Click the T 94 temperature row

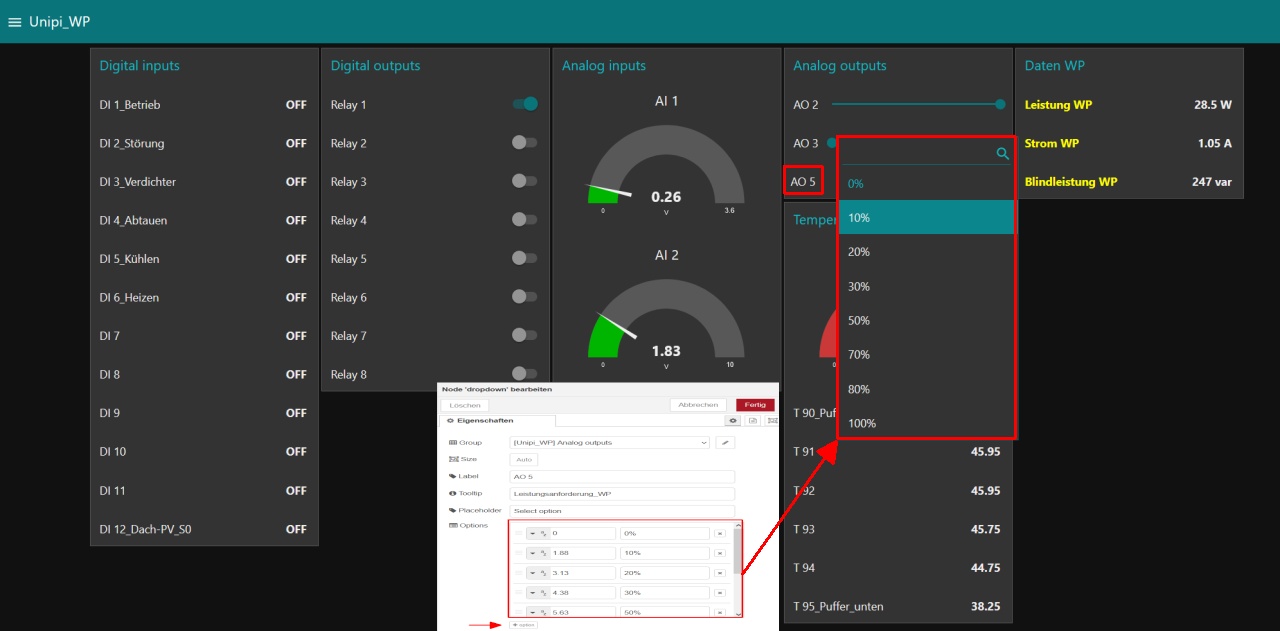coord(897,567)
